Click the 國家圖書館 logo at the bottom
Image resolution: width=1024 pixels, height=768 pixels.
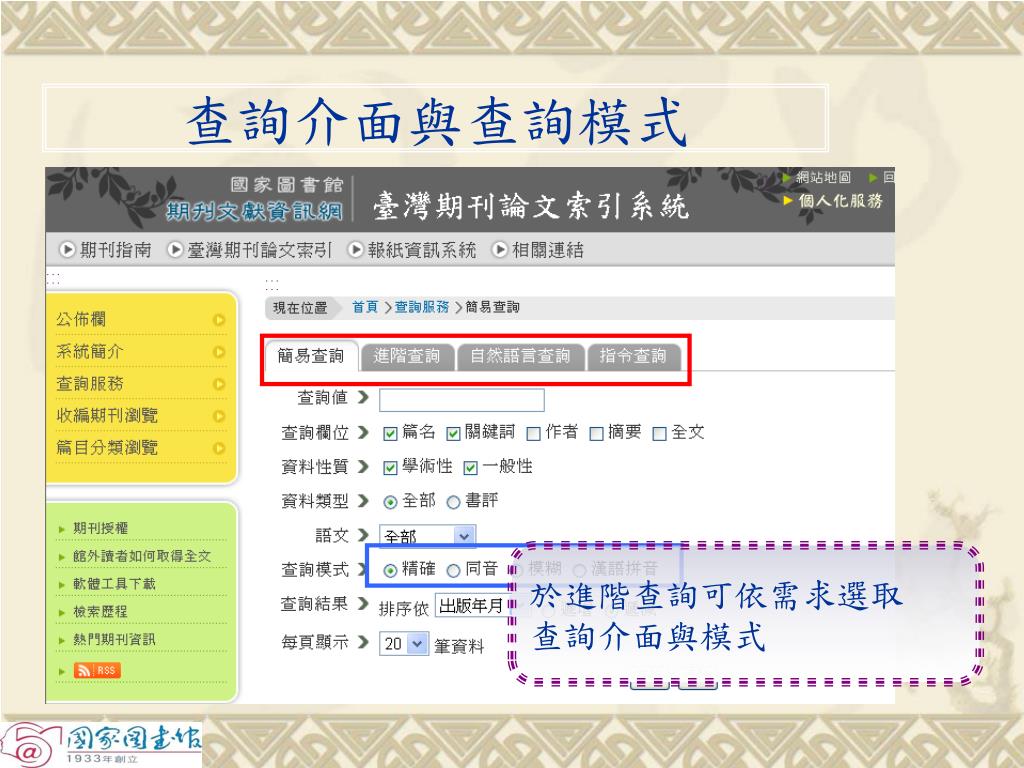tap(102, 744)
